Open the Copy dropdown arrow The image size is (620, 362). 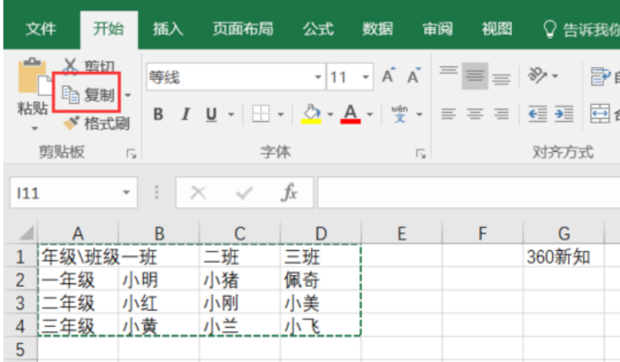coord(128,95)
